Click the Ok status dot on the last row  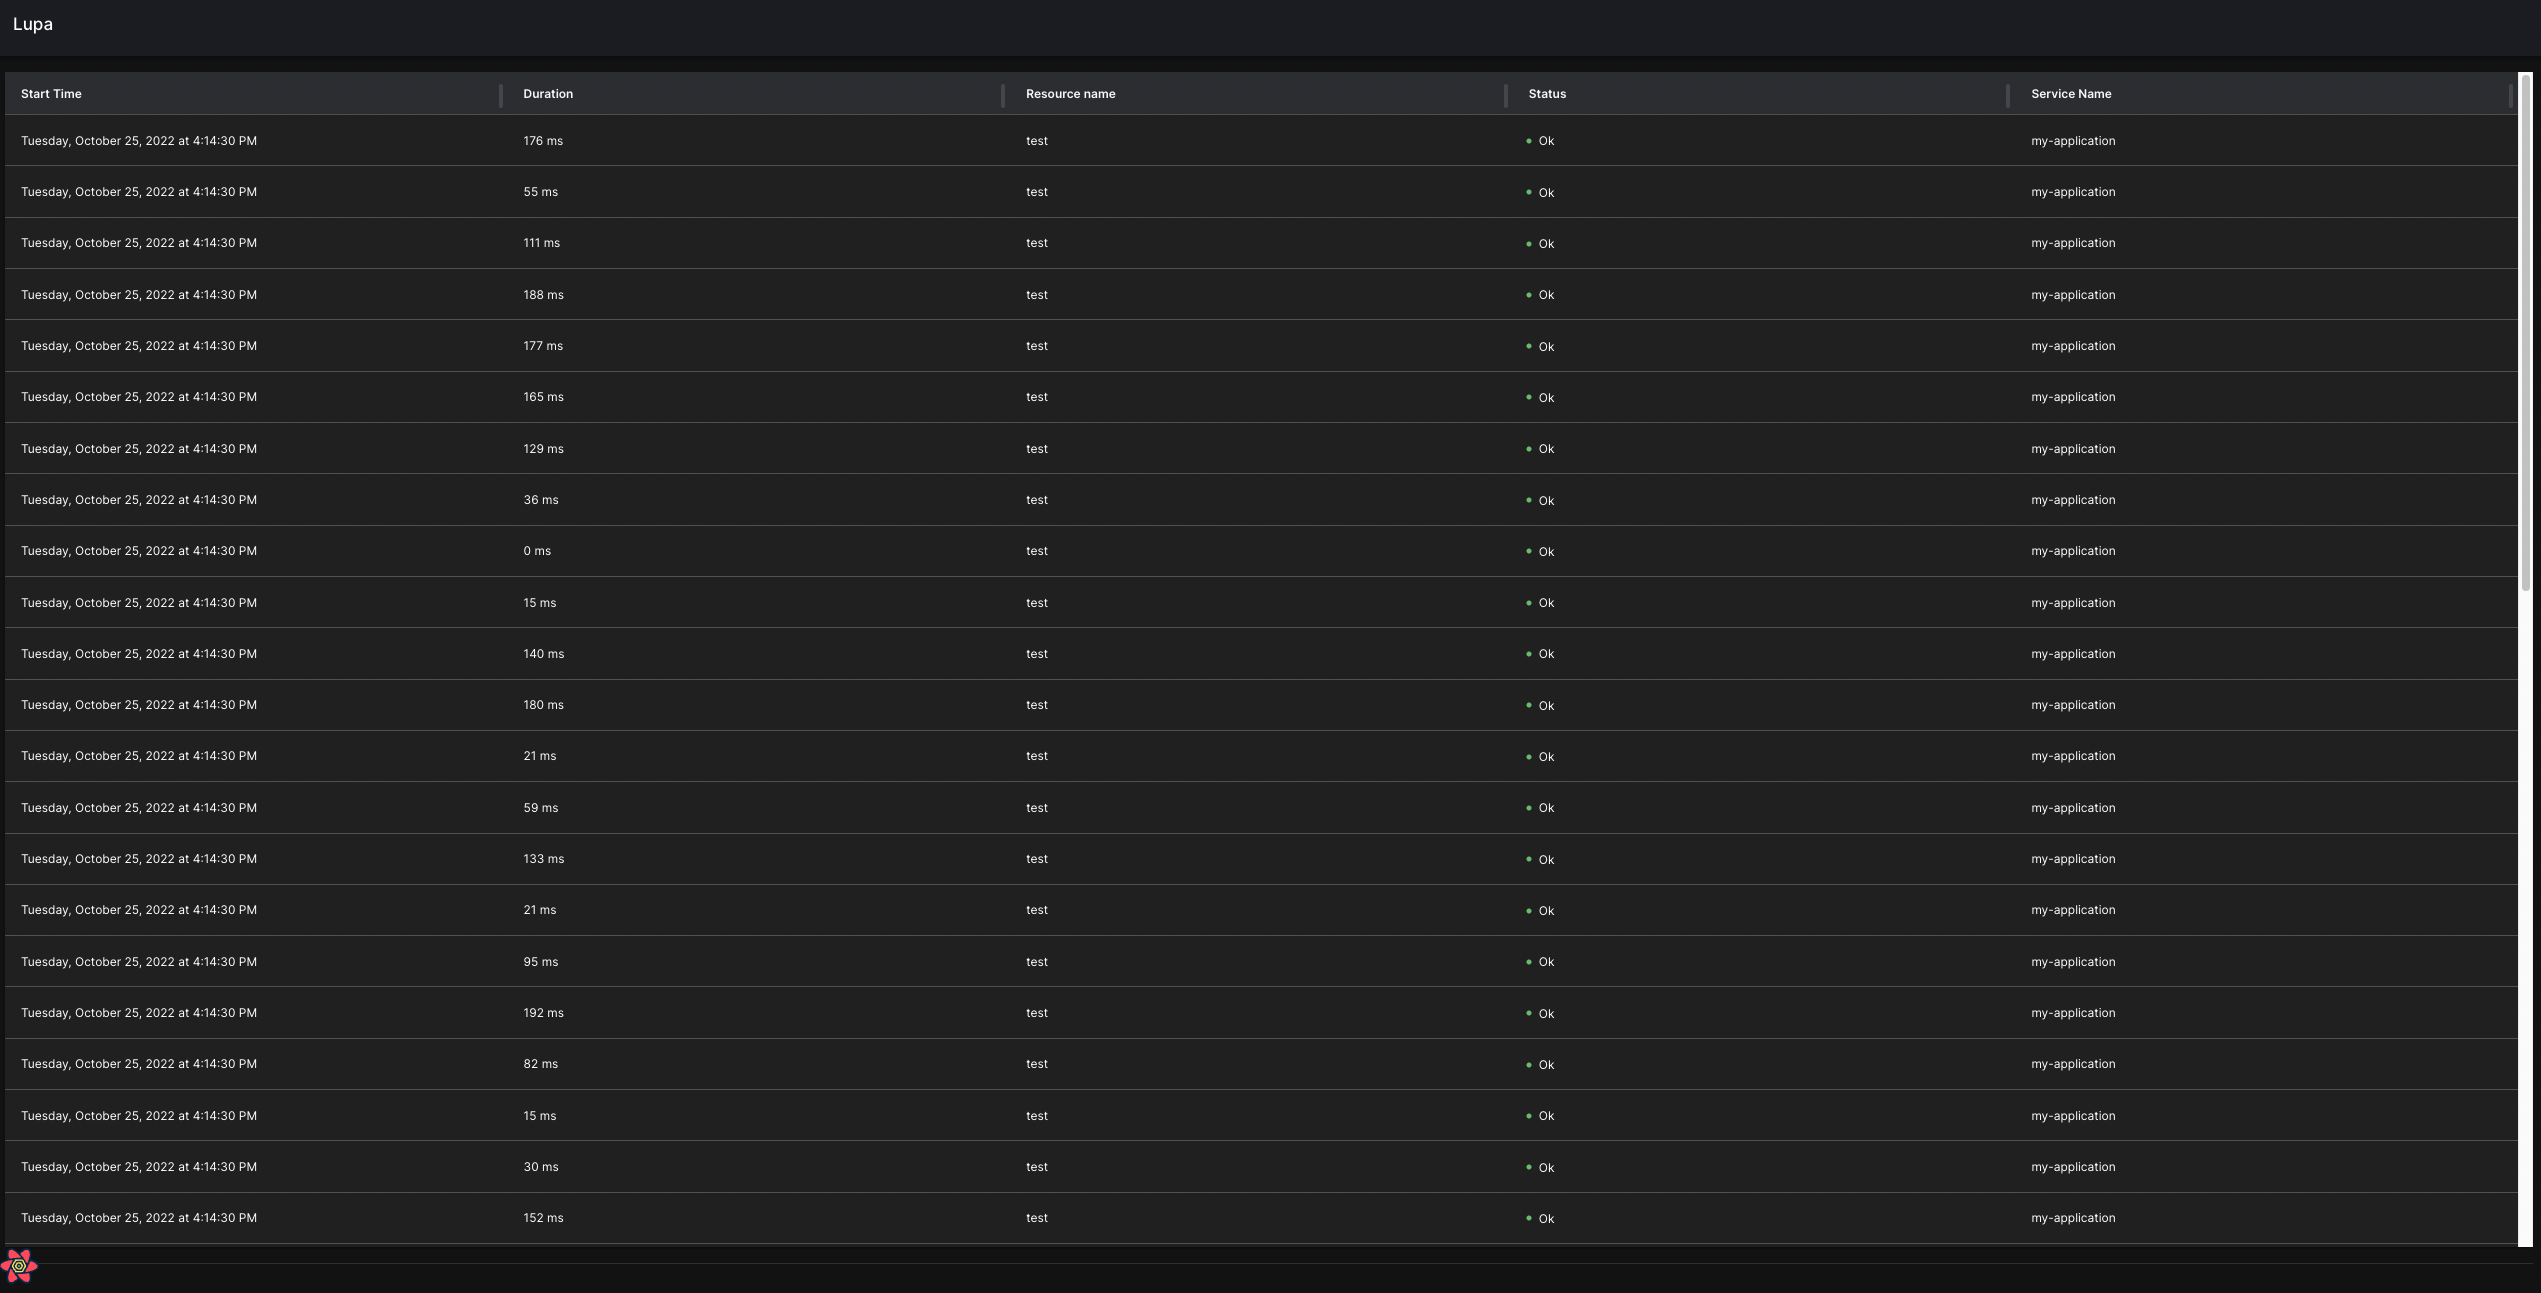click(x=1529, y=1219)
